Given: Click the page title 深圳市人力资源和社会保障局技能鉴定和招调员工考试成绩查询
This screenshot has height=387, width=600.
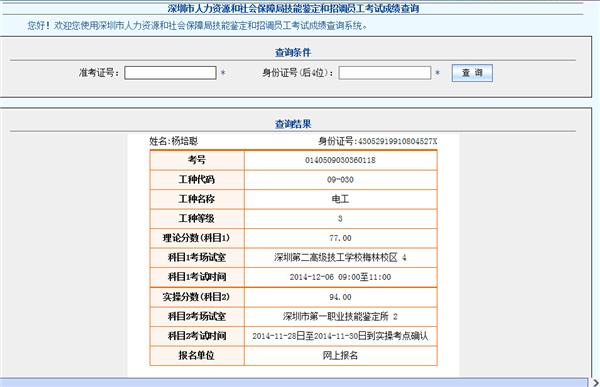Looking at the screenshot, I should tap(293, 8).
